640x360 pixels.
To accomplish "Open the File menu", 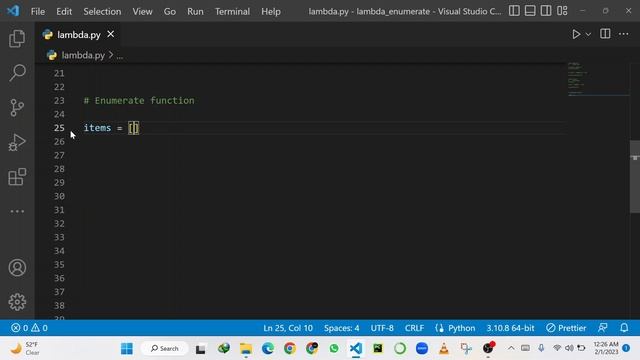I will coord(38,11).
